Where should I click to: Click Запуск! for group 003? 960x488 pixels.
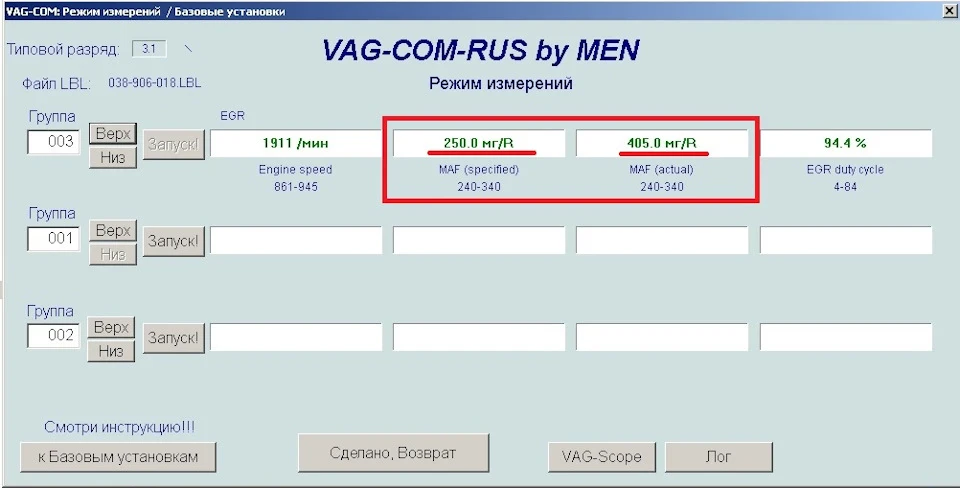[174, 145]
